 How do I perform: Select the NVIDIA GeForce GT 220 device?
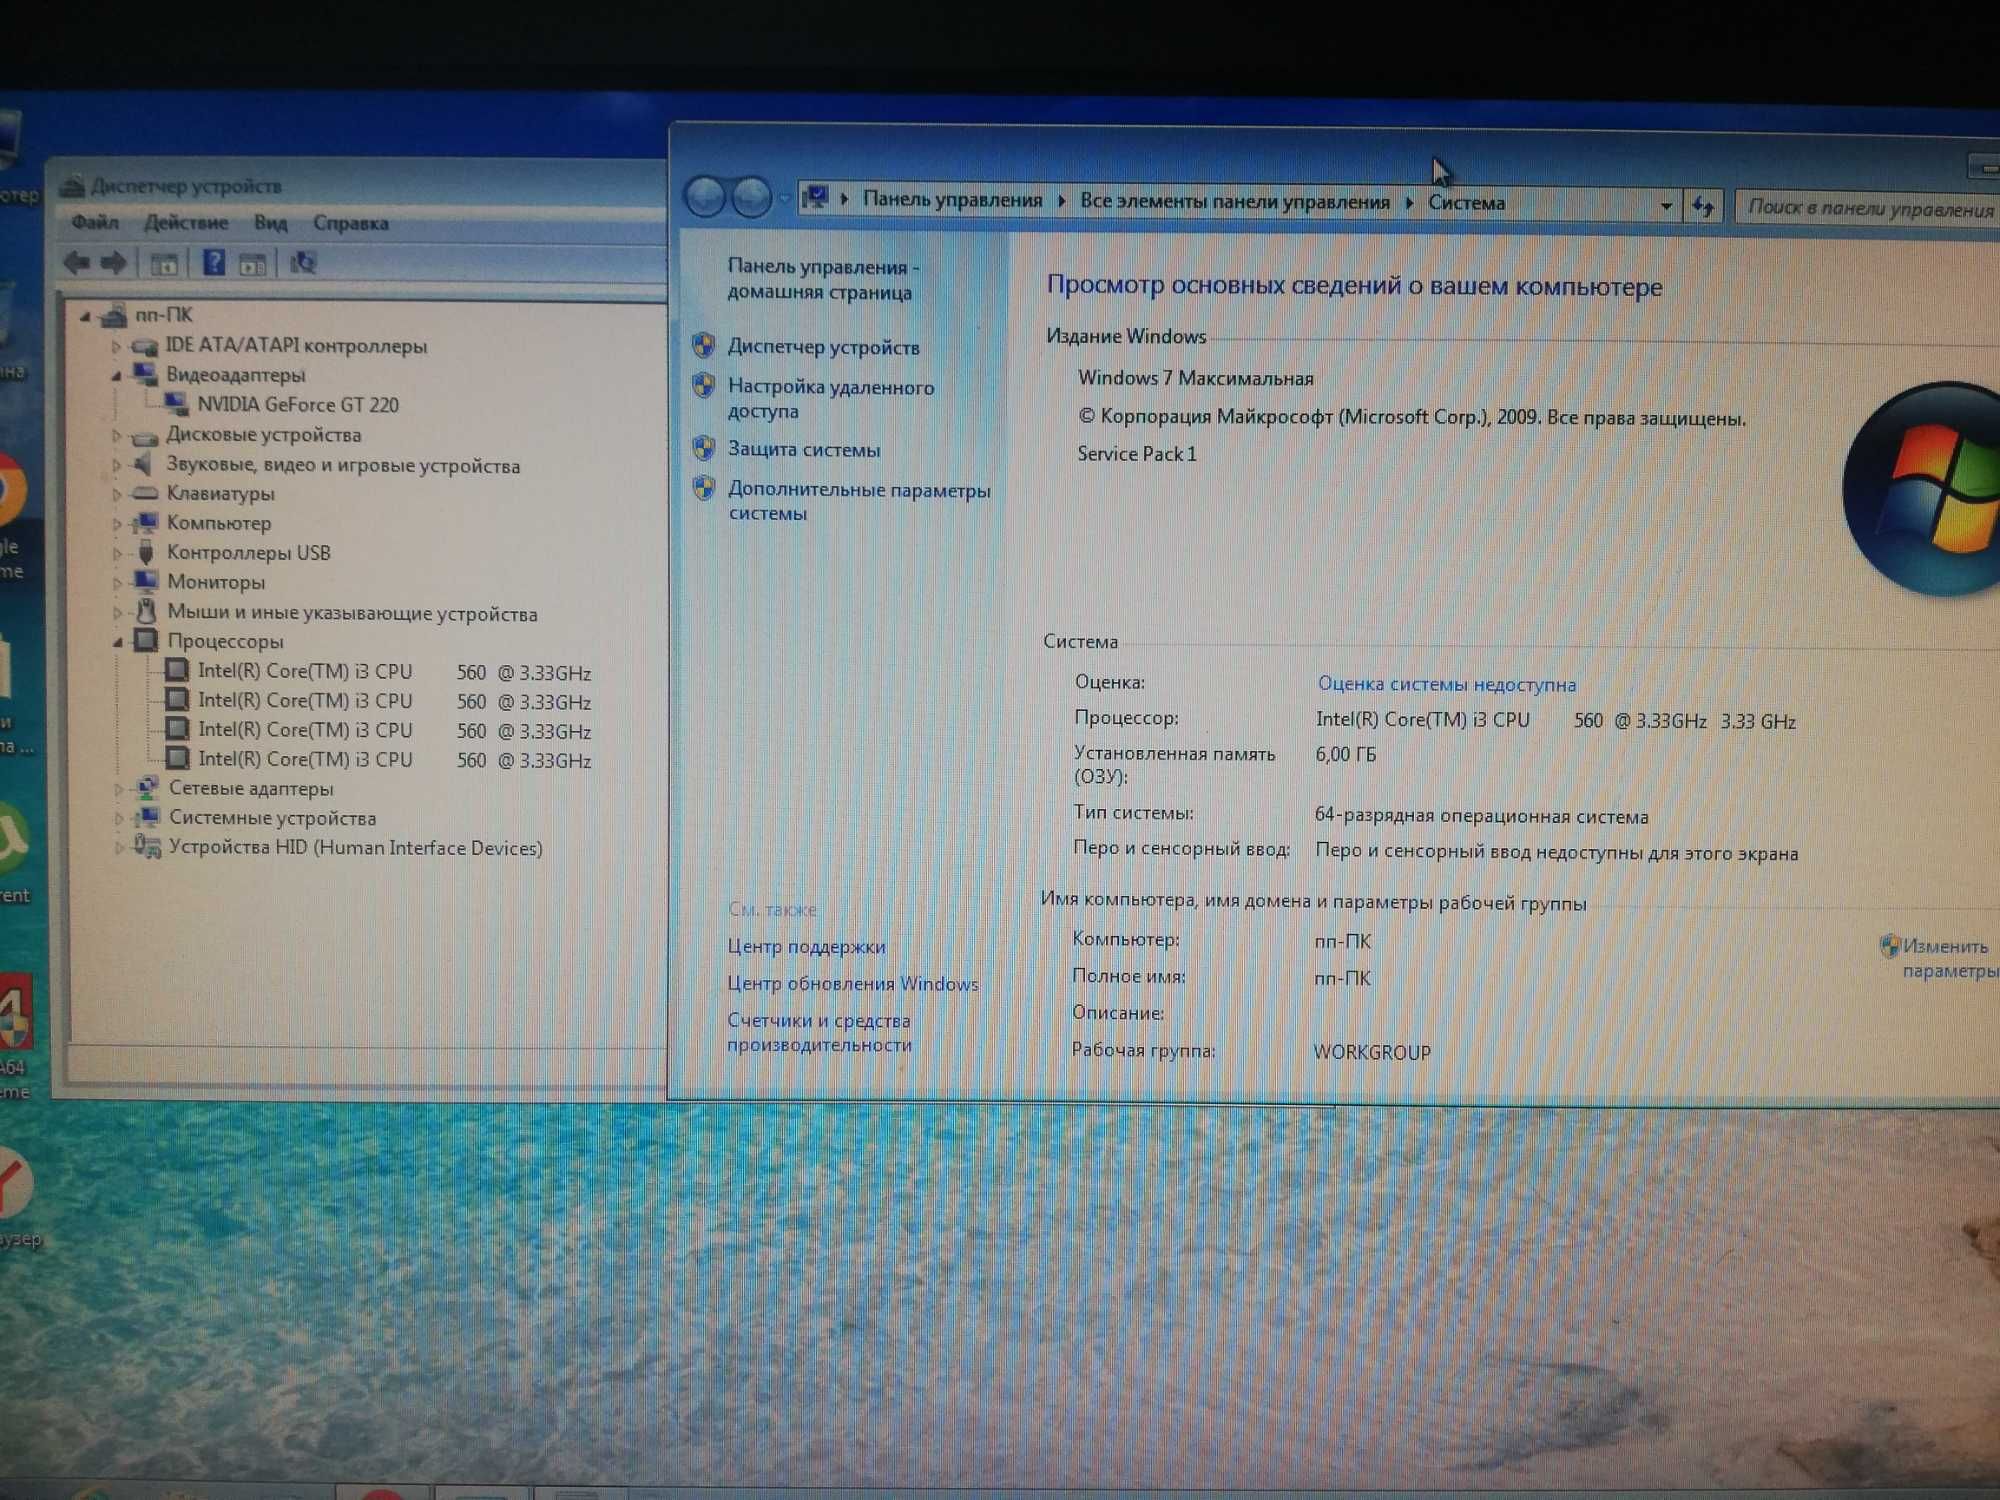click(297, 404)
